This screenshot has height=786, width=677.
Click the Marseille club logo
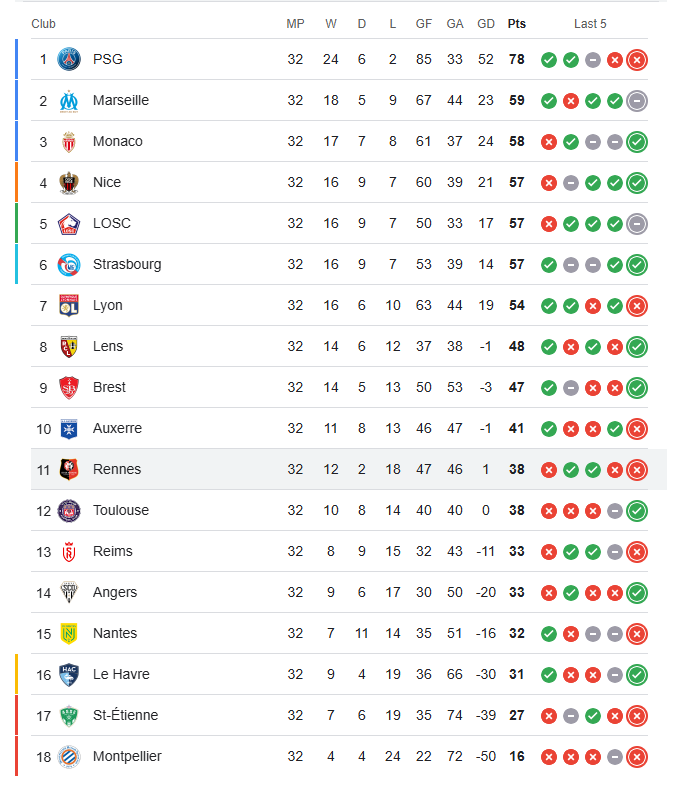(69, 100)
